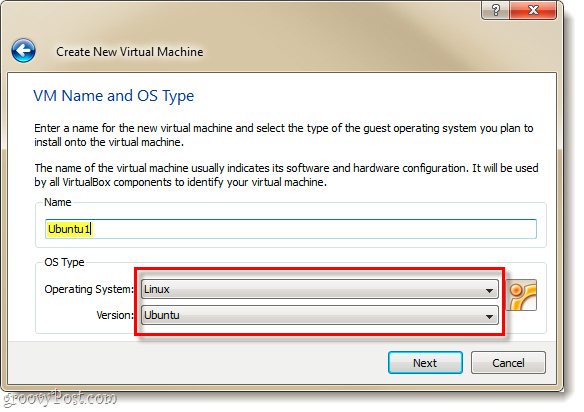Click the VM Name and OS Type heading
Screen dimensions: 584x412
coord(114,96)
